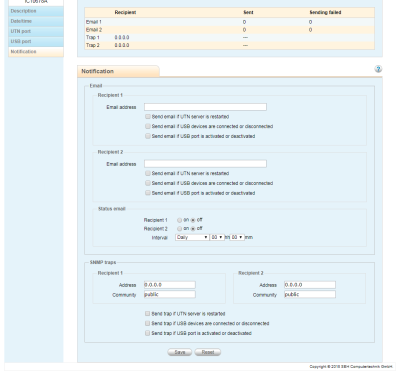The image size is (400, 371).
Task: Enable Recipient 2 email on UTN server restart
Action: 148,173
